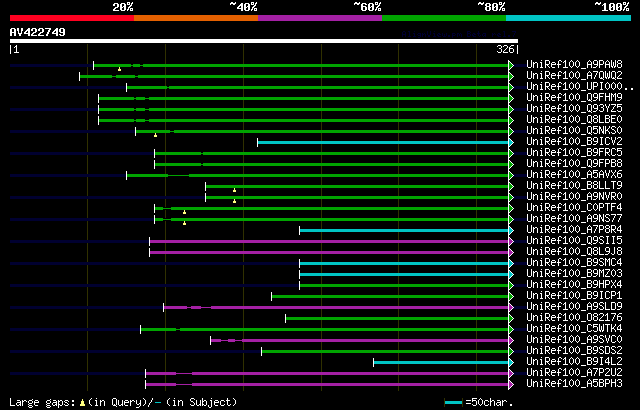Click the green alignment bar for A7QWQ2

tap(294, 76)
